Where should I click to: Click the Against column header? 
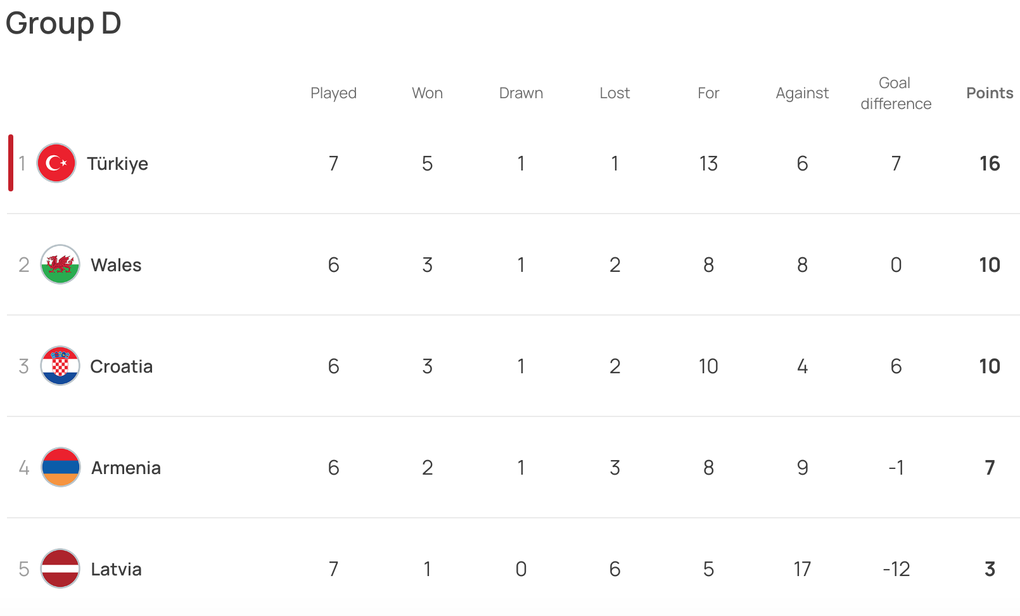pyautogui.click(x=802, y=93)
